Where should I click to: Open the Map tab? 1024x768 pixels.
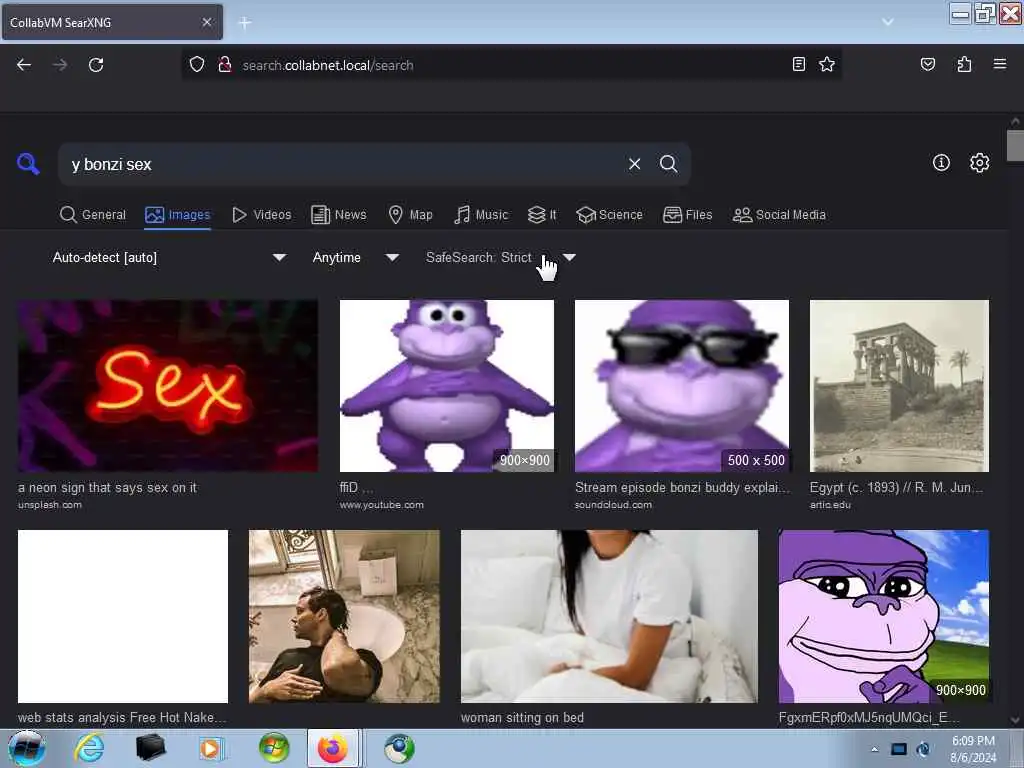click(x=410, y=215)
